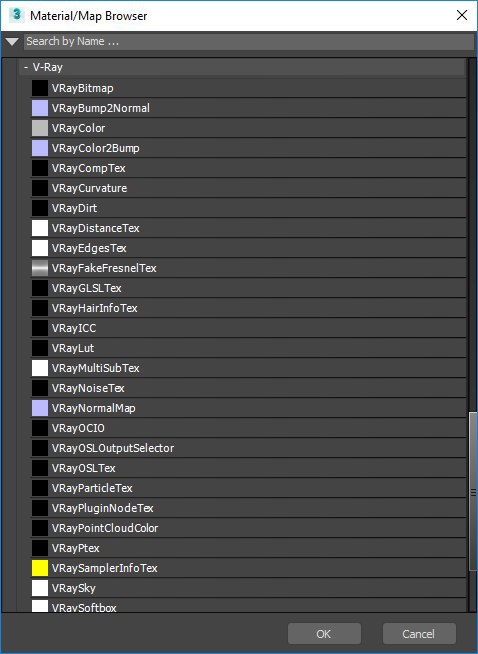Choose the VRayDirt map label

74,208
